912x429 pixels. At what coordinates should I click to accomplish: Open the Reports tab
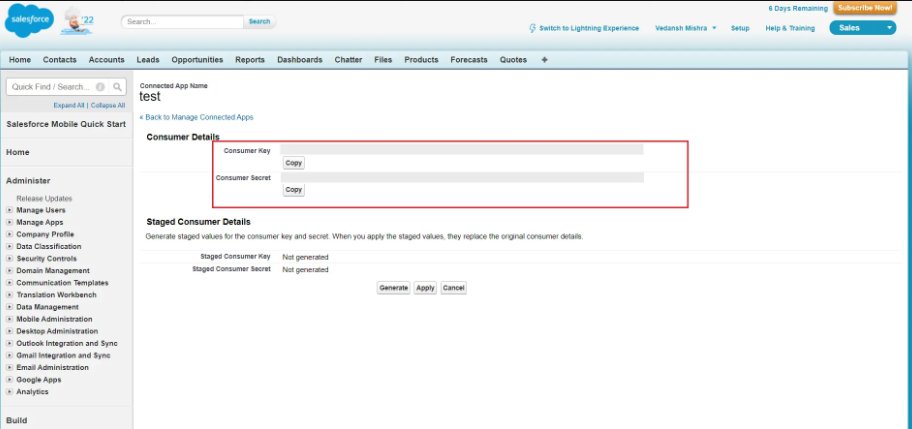pos(250,59)
